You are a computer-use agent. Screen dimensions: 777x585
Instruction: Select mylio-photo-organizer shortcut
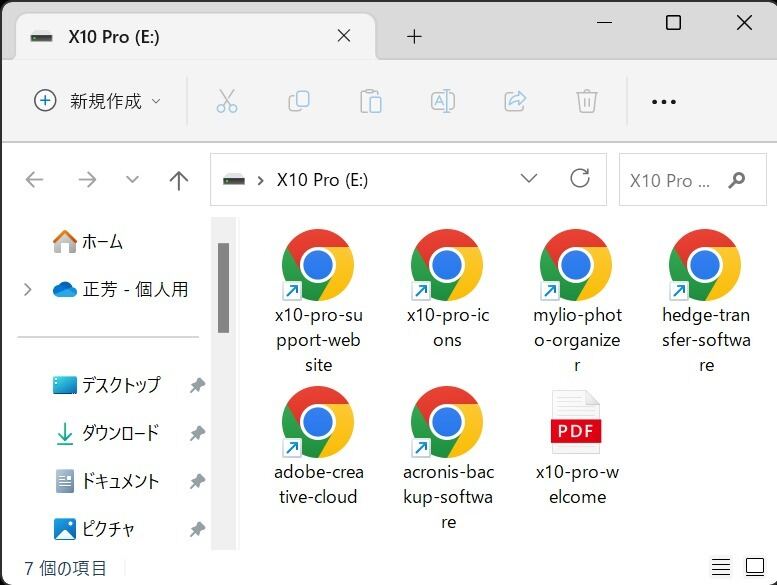[577, 301]
